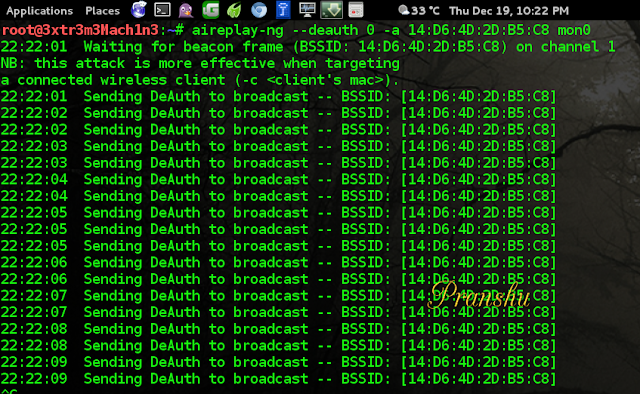Click the MAC address in the command line
The width and height of the screenshot is (640, 394).
coord(478,30)
